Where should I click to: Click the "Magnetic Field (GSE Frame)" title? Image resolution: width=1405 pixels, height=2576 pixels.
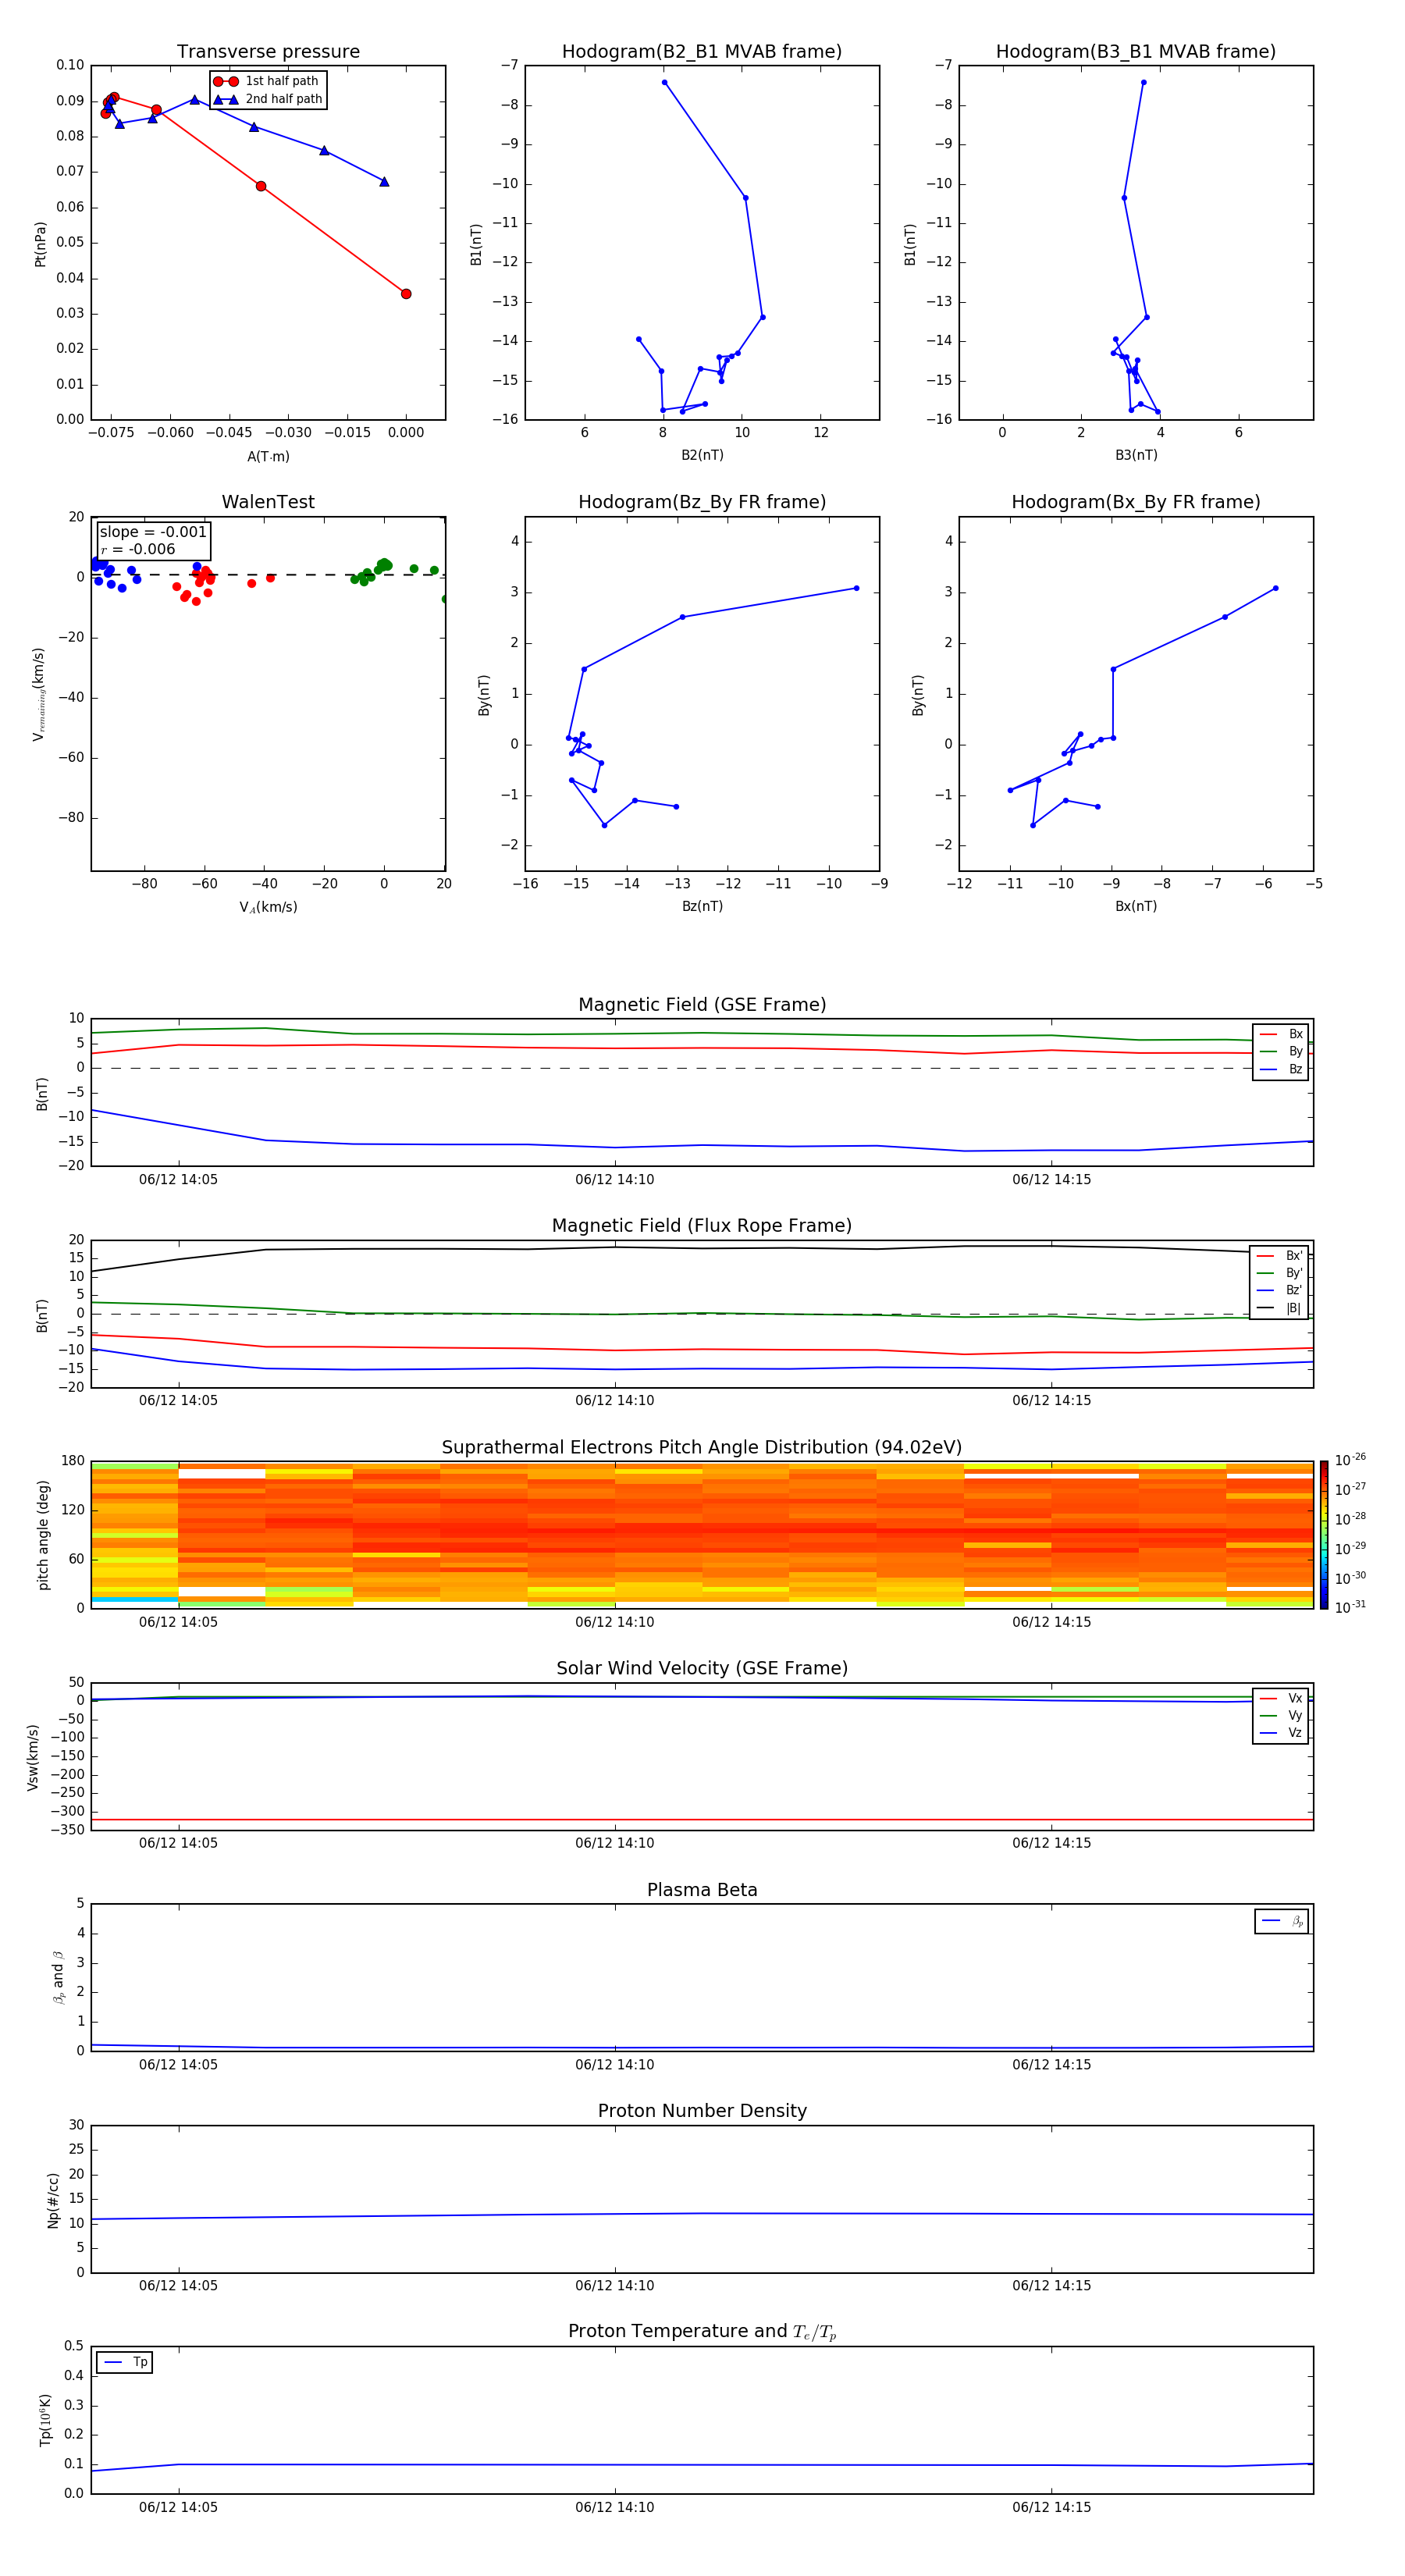pos(702,1005)
